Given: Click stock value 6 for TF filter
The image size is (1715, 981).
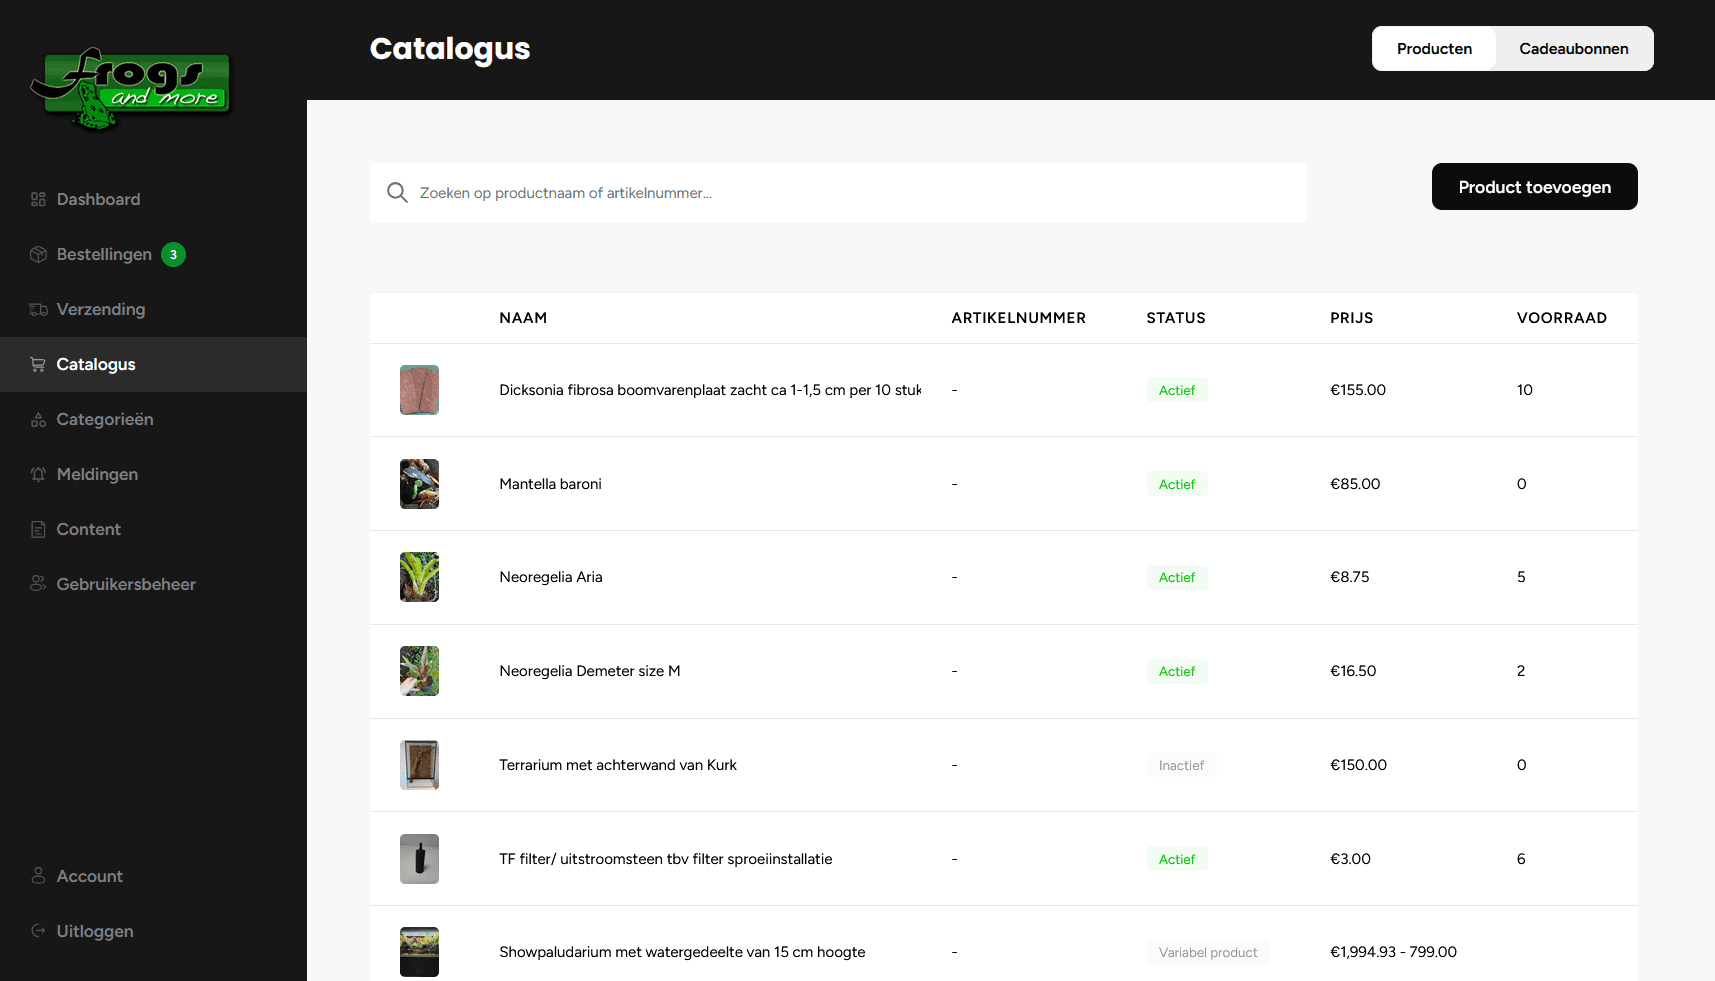Looking at the screenshot, I should click(x=1521, y=859).
